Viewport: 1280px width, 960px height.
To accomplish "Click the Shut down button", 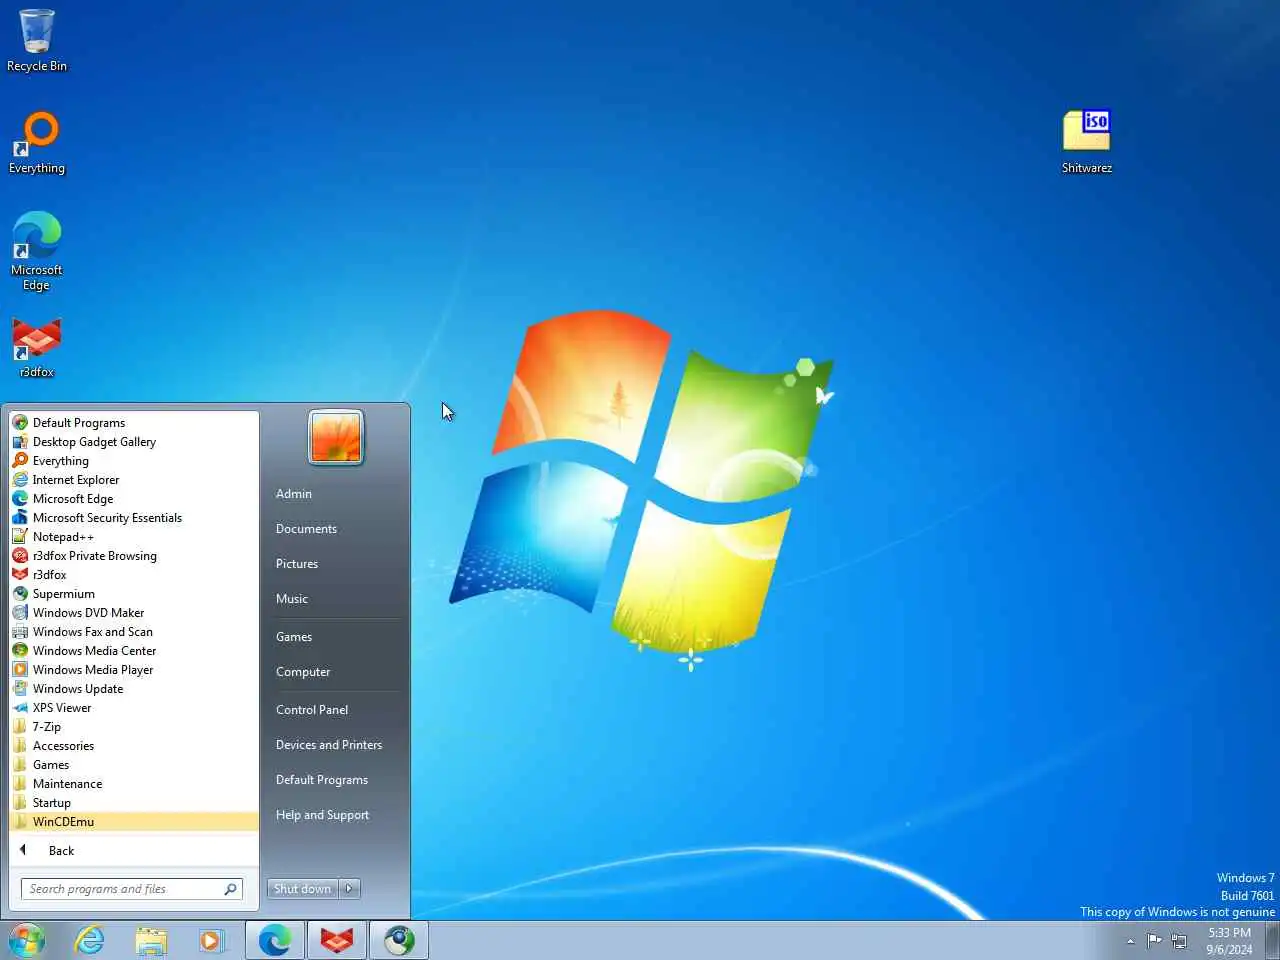I will pyautogui.click(x=302, y=889).
